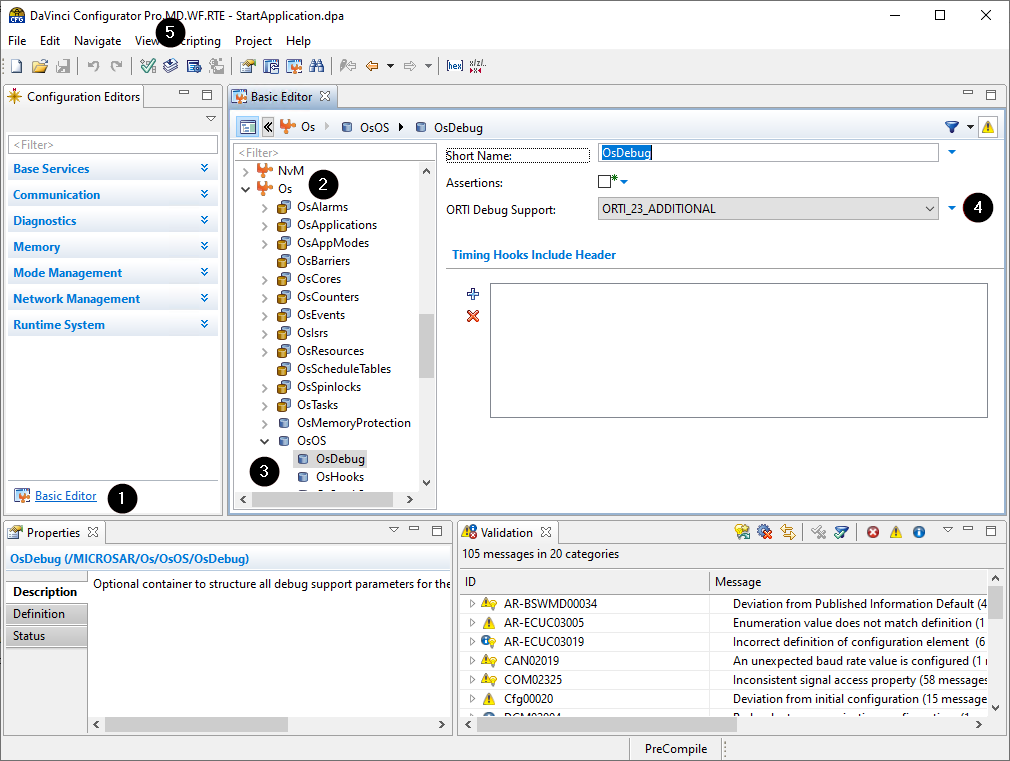Toggle hex display with the [hex] icon
The width and height of the screenshot is (1010, 761).
[455, 66]
